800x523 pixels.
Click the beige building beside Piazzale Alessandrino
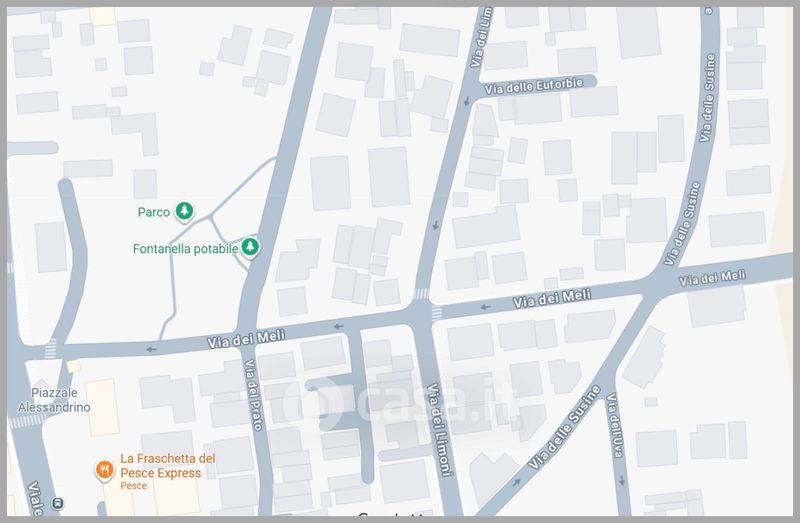(x=102, y=407)
